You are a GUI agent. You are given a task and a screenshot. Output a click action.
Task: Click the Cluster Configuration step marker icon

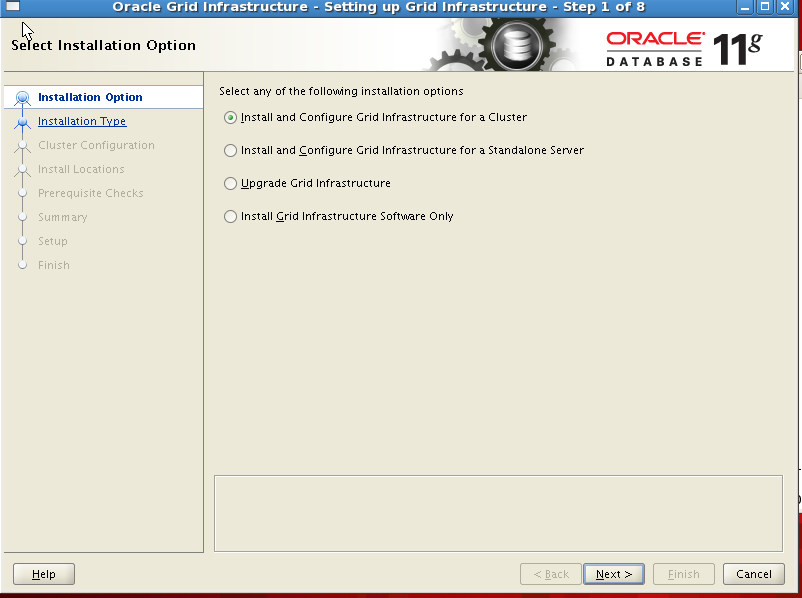pyautogui.click(x=22, y=146)
